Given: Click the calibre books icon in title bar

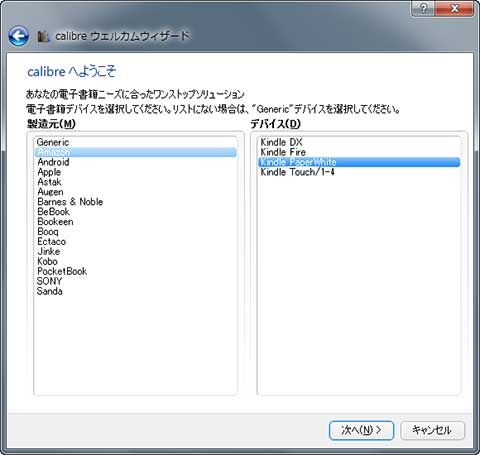Looking at the screenshot, I should click(43, 36).
